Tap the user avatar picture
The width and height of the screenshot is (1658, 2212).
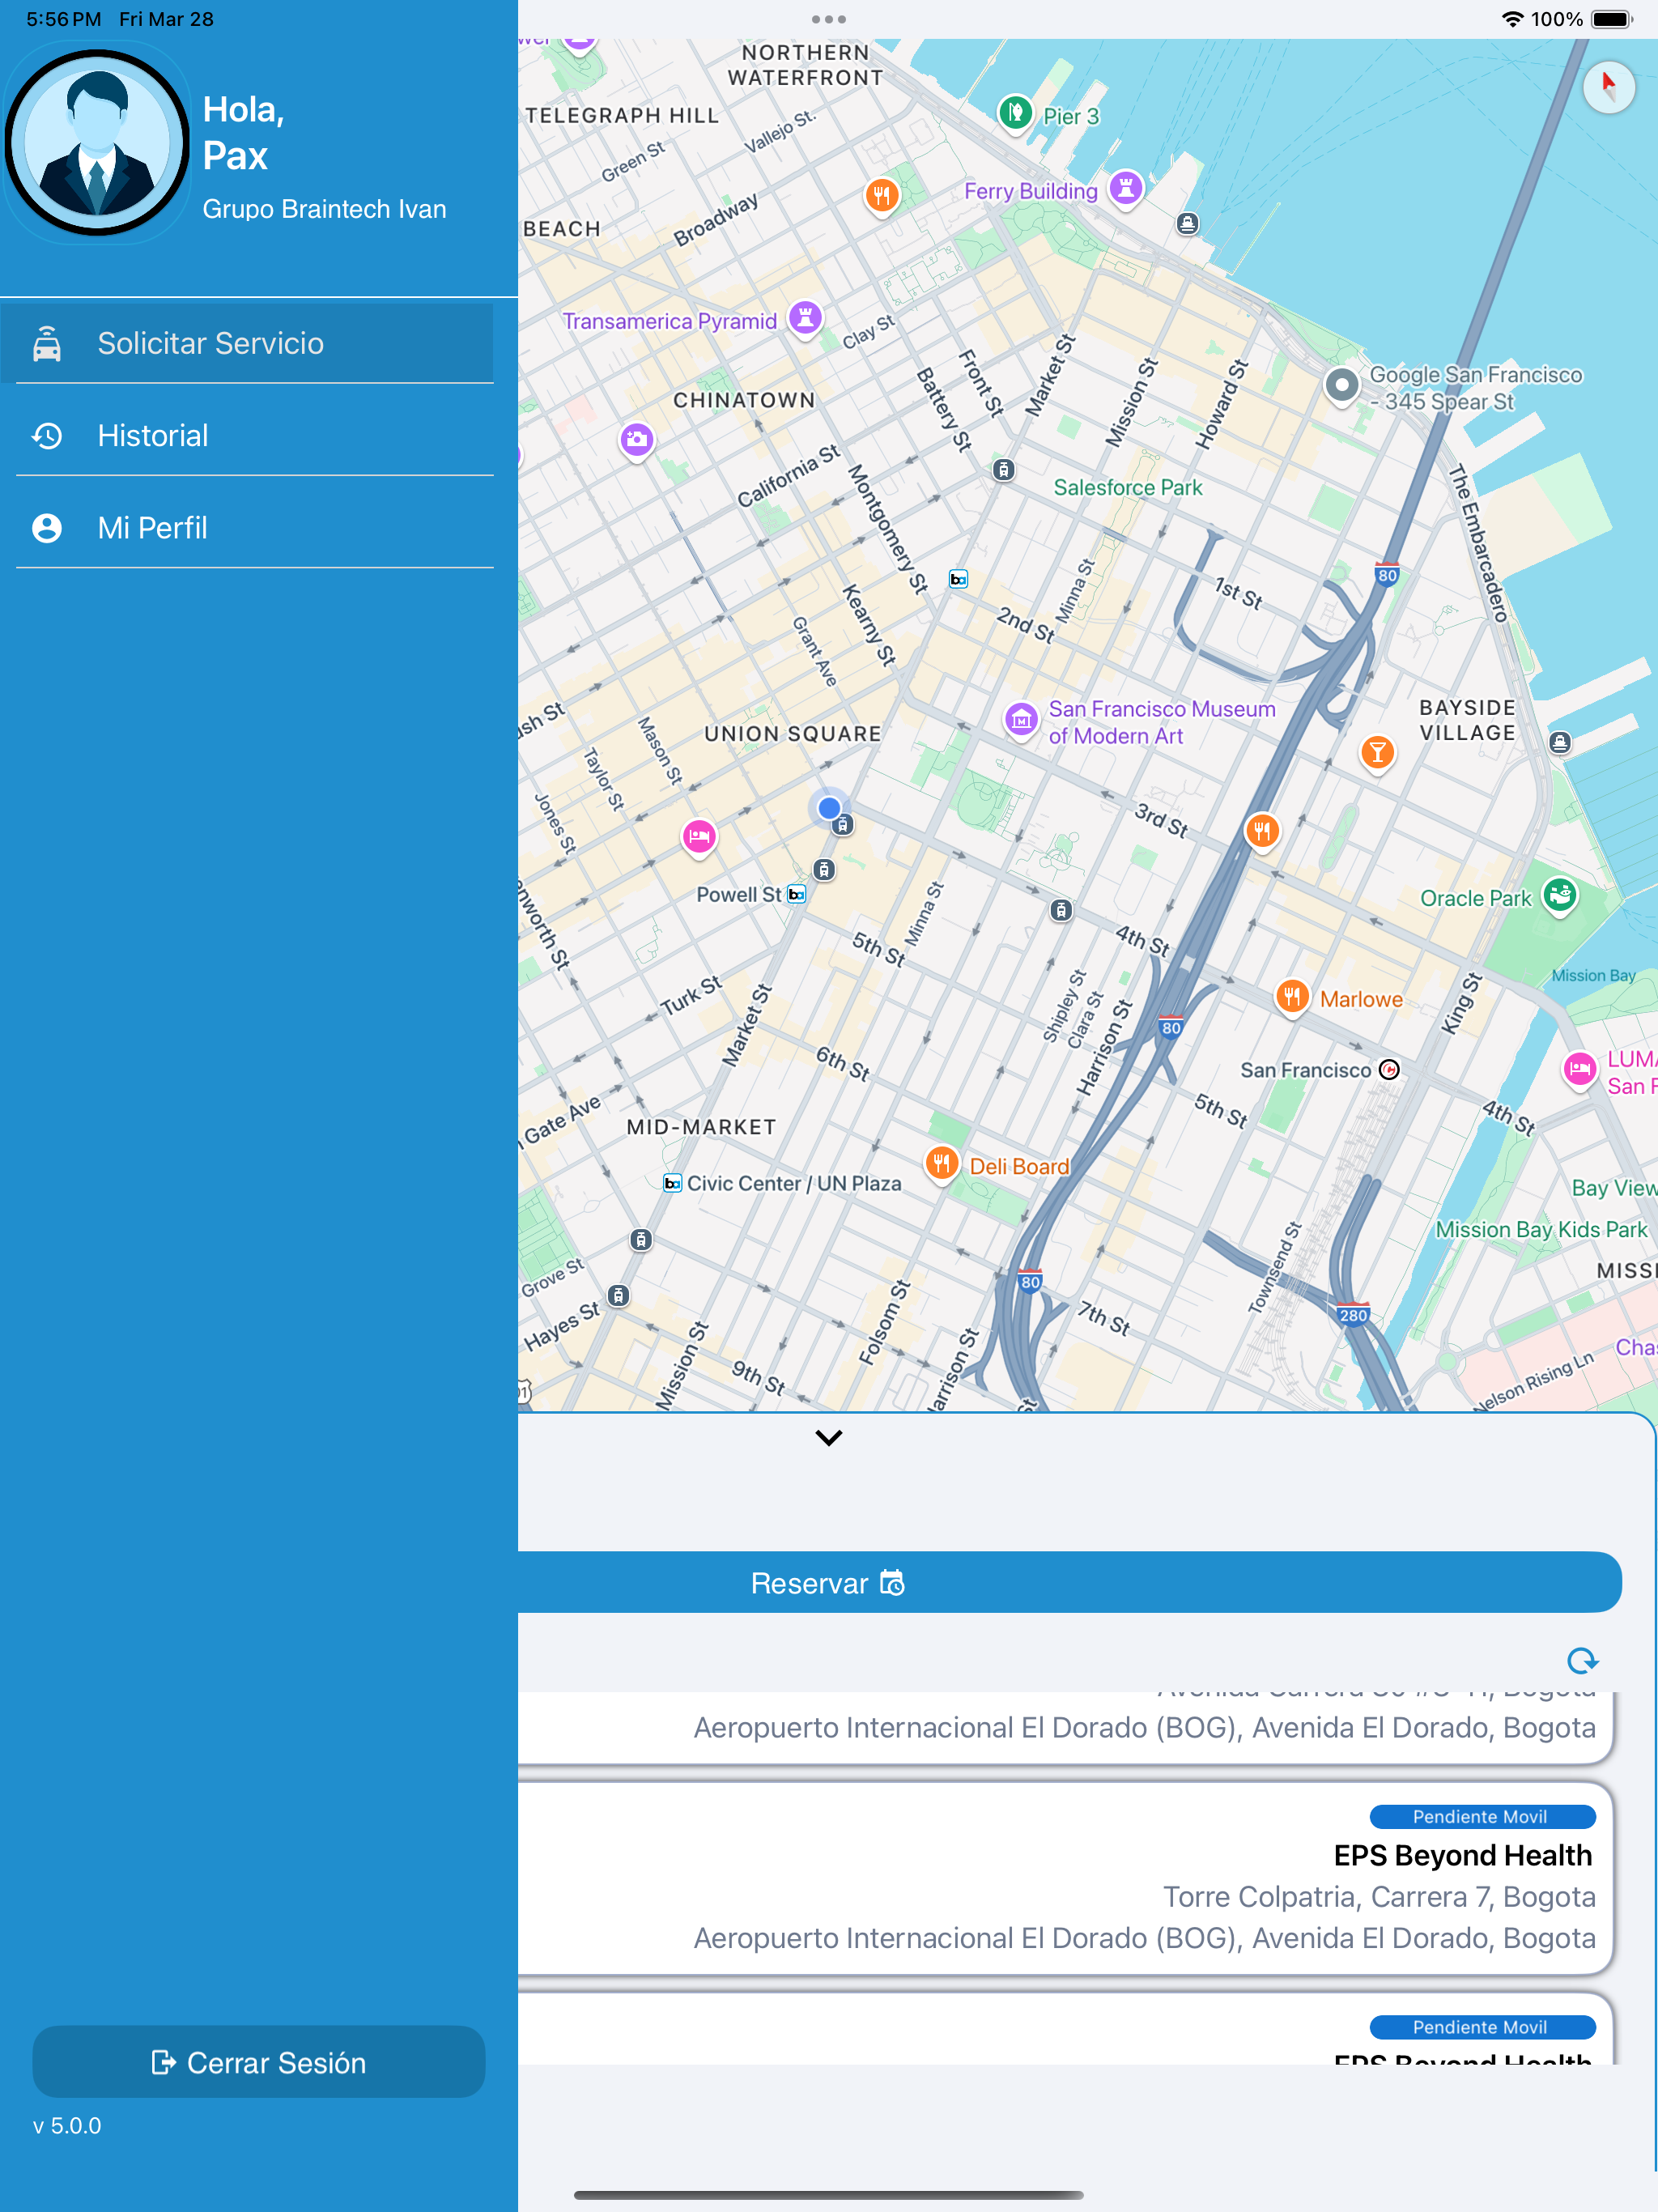(97, 143)
